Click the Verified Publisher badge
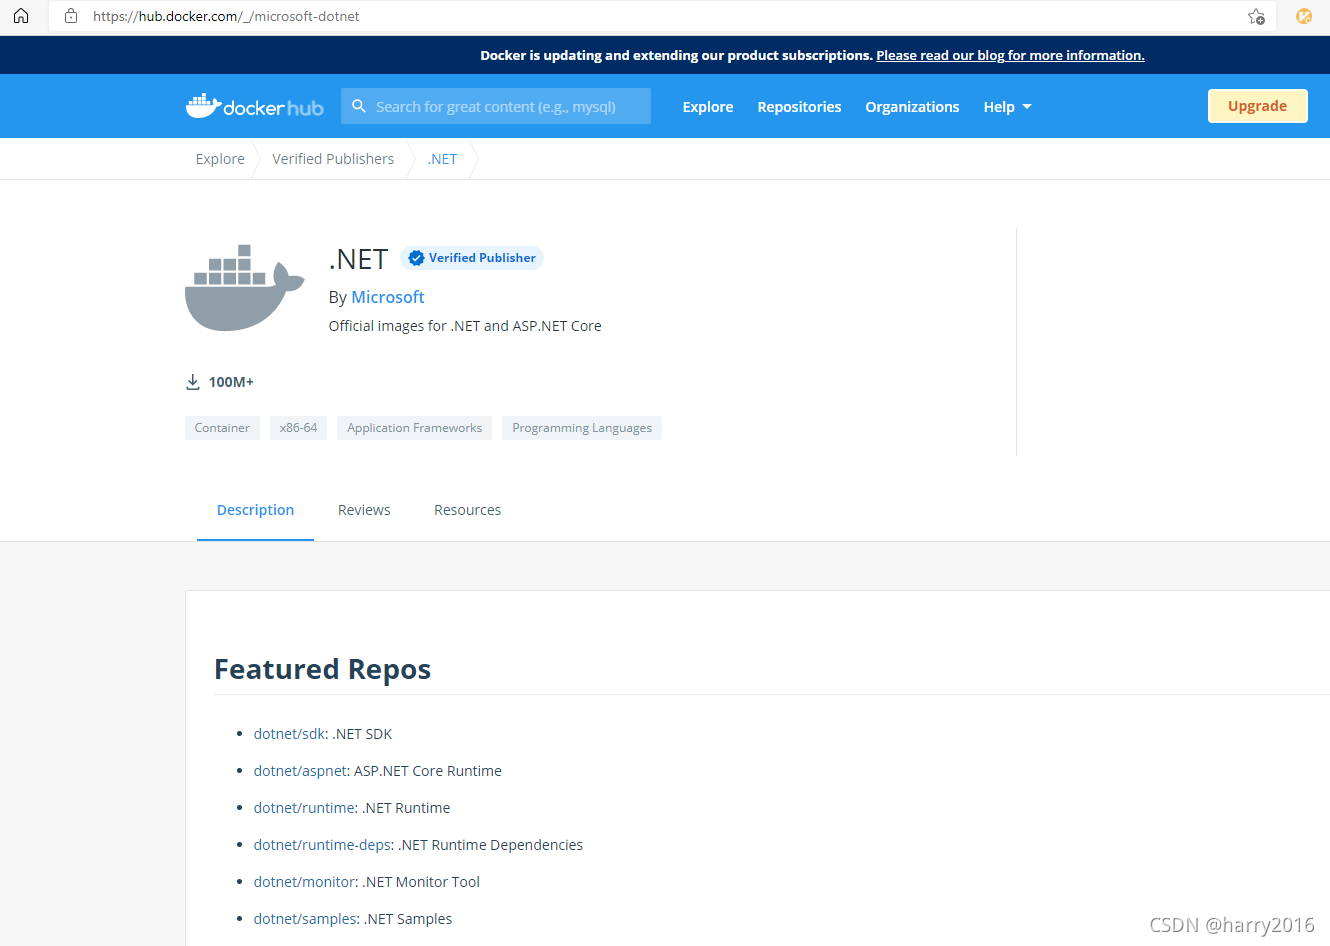1330x946 pixels. (472, 258)
